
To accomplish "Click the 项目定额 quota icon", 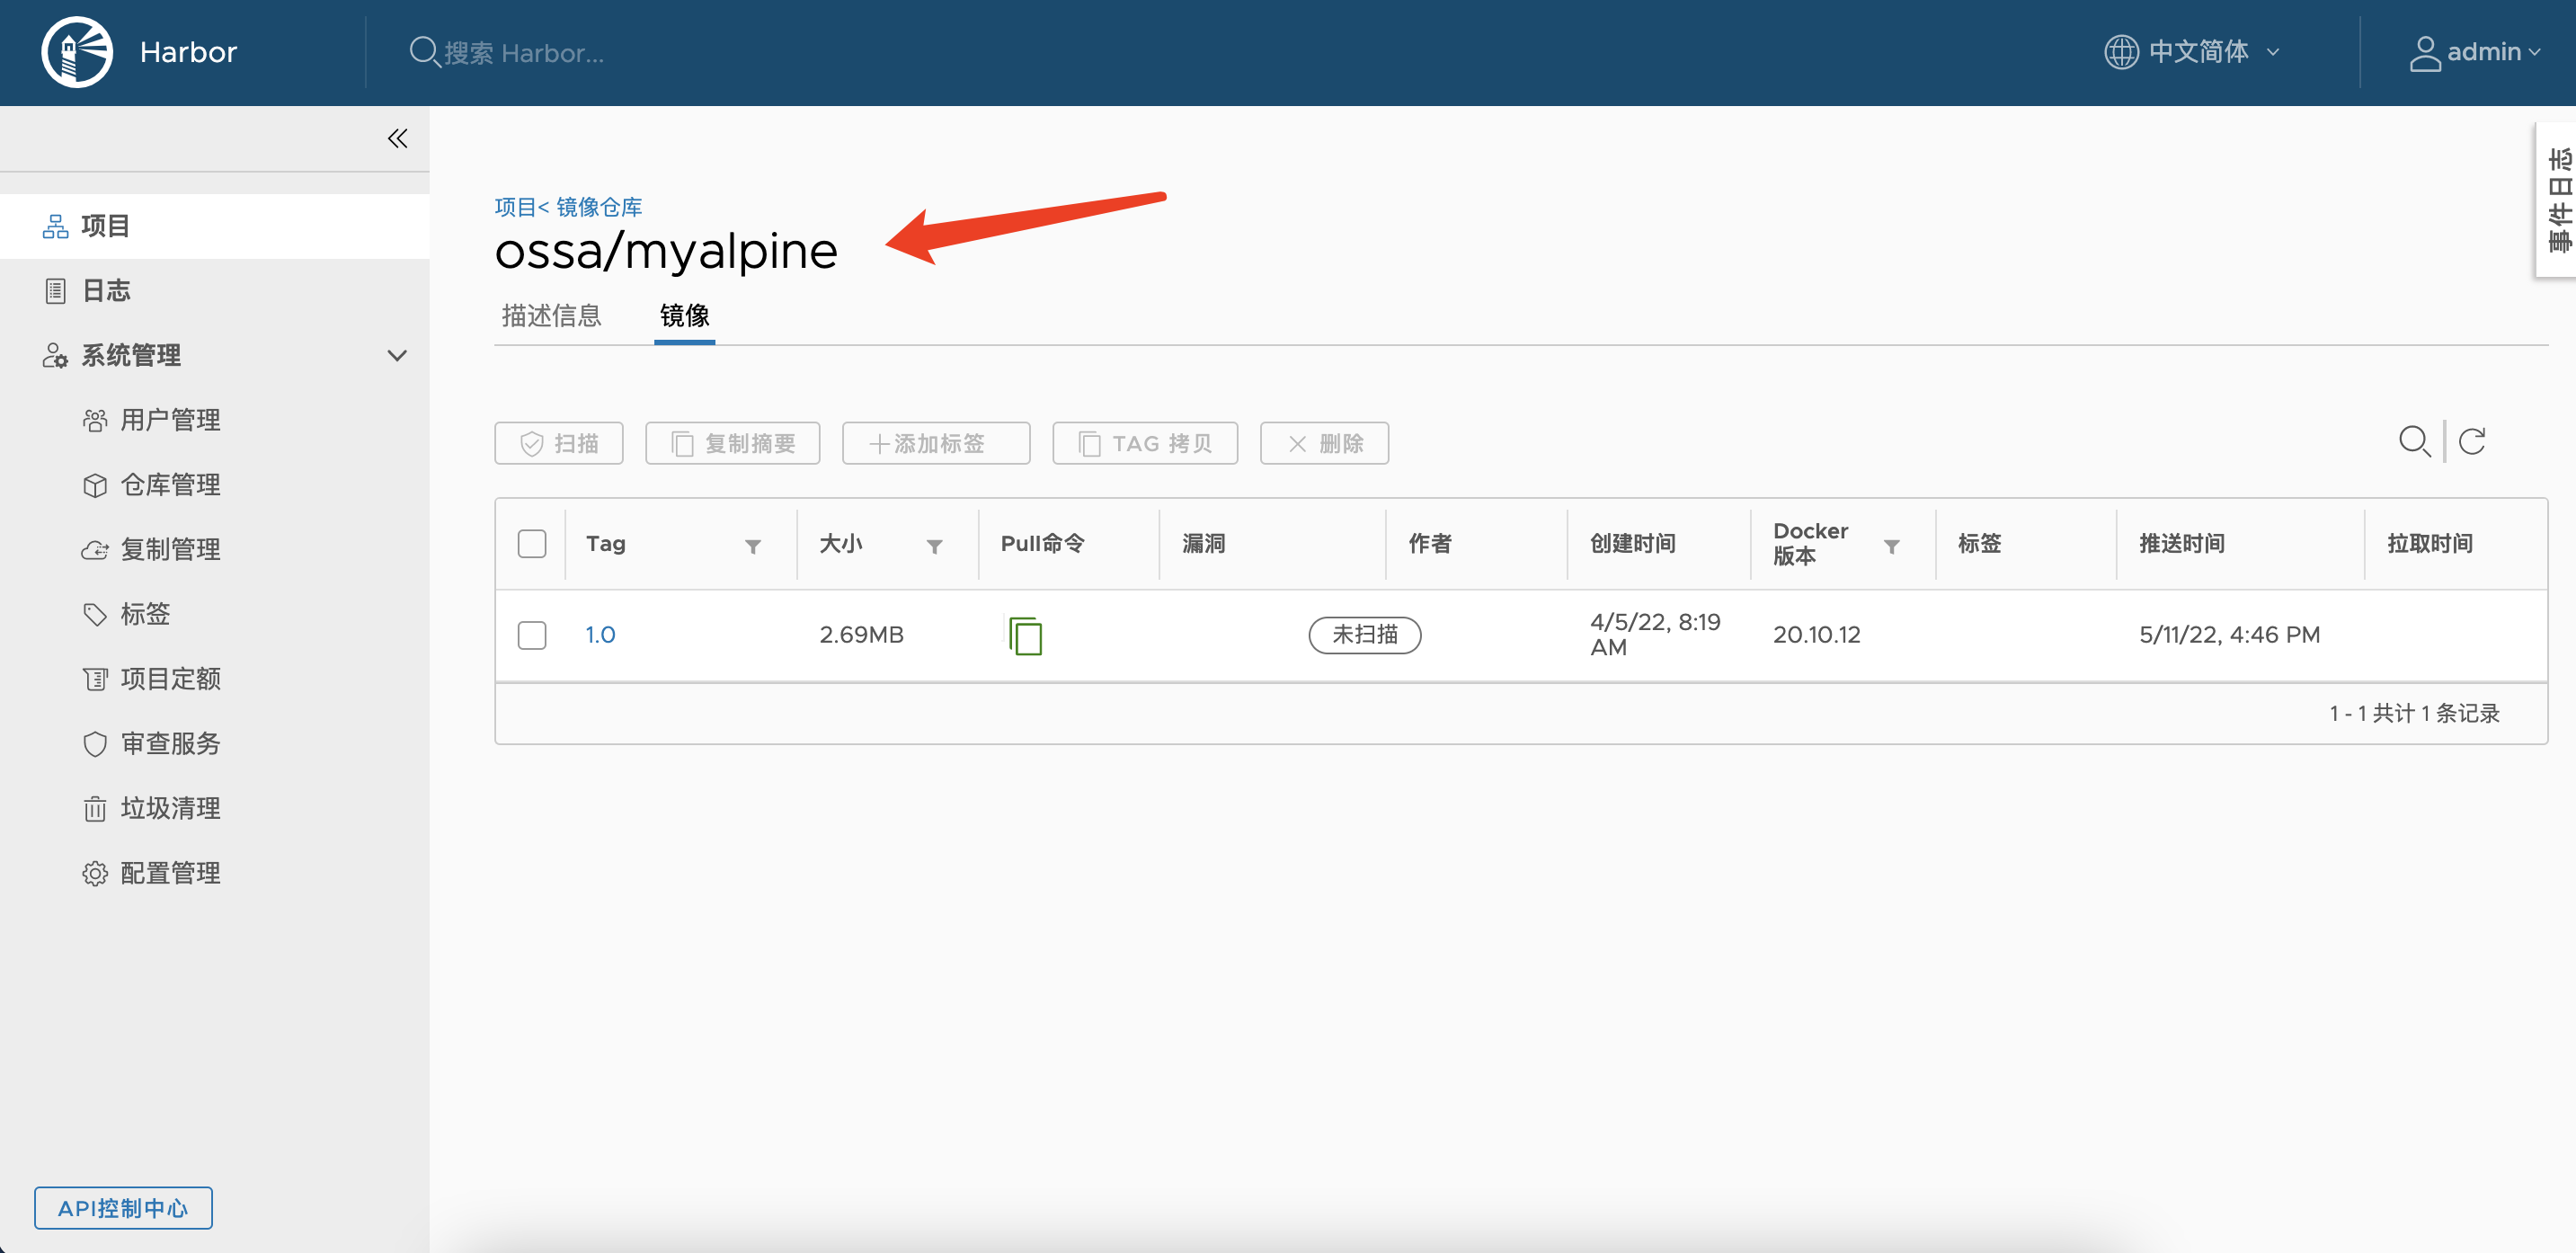I will pos(95,679).
